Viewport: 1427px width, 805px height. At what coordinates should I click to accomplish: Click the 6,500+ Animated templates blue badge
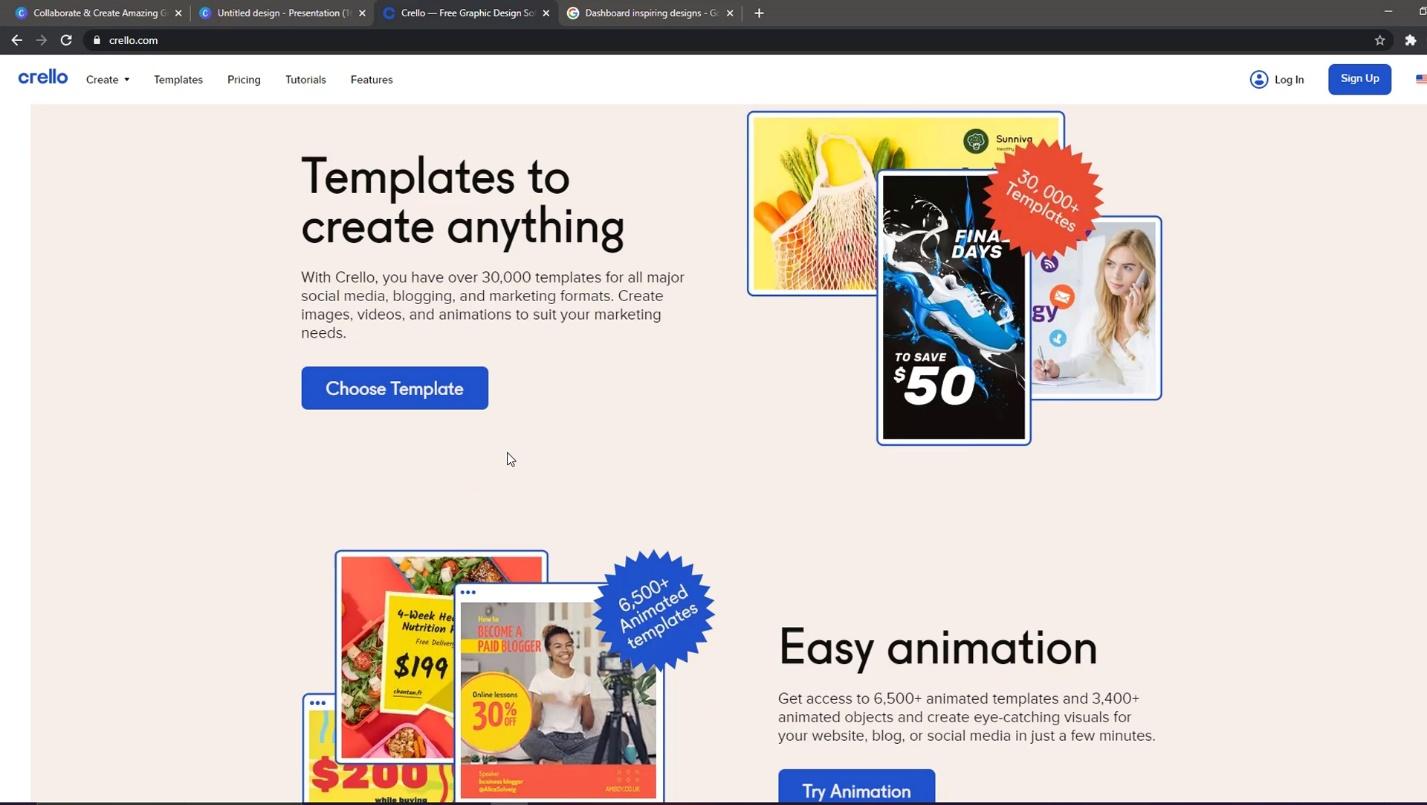click(654, 610)
